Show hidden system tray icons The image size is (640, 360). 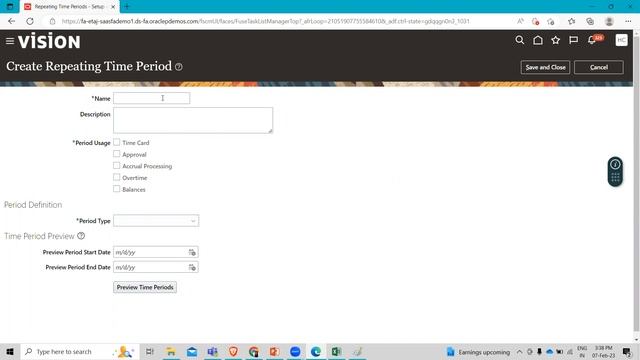click(519, 352)
